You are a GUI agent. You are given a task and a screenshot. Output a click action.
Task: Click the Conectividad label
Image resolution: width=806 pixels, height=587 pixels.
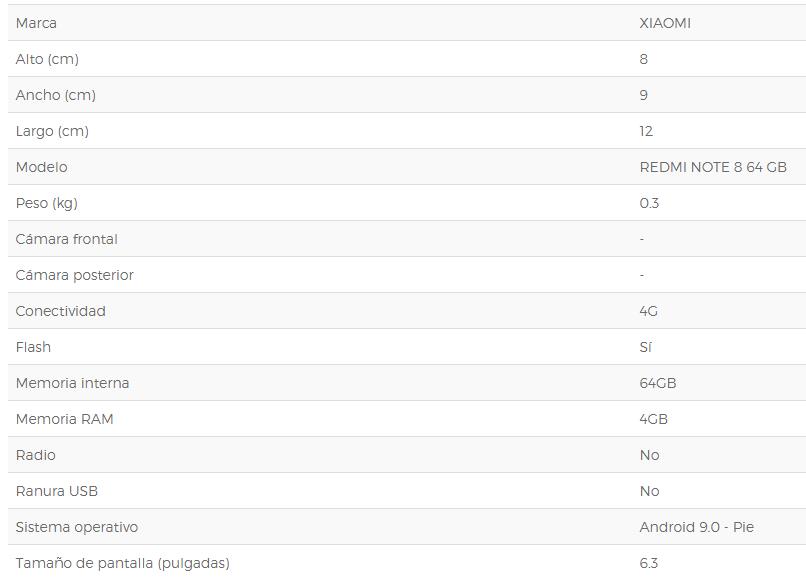point(61,311)
